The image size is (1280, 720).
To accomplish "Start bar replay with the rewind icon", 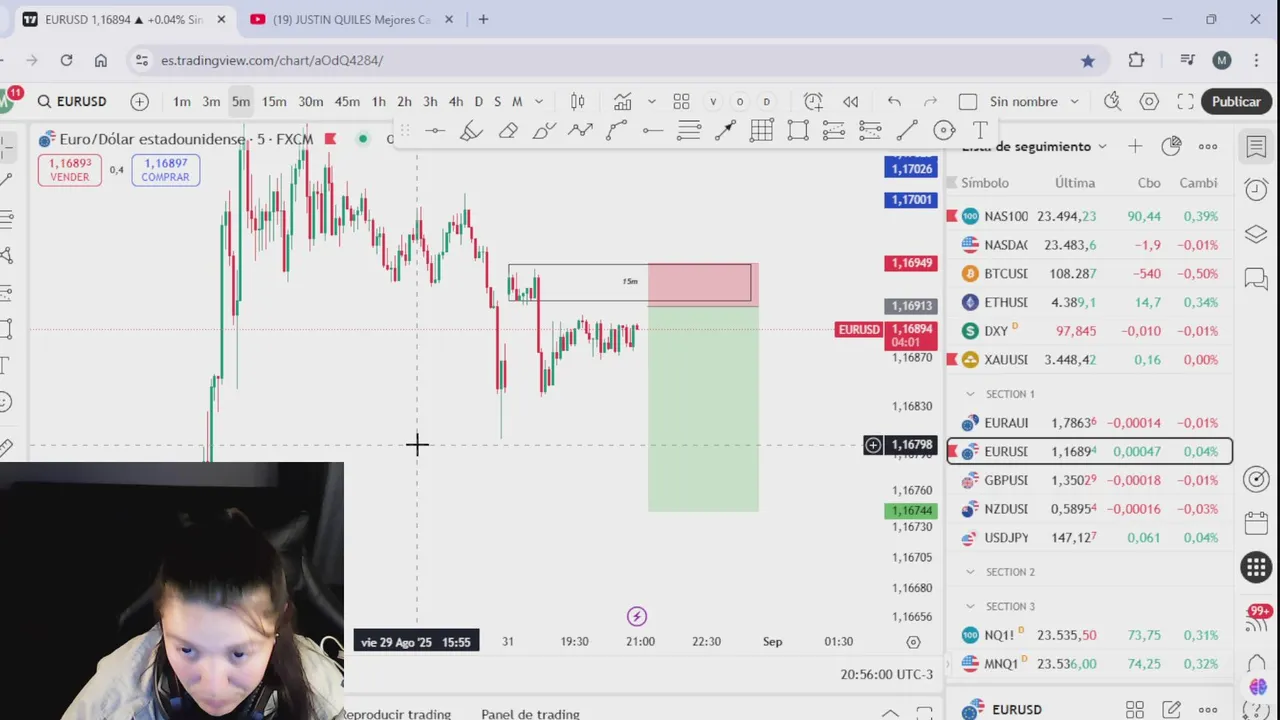I will point(850,101).
